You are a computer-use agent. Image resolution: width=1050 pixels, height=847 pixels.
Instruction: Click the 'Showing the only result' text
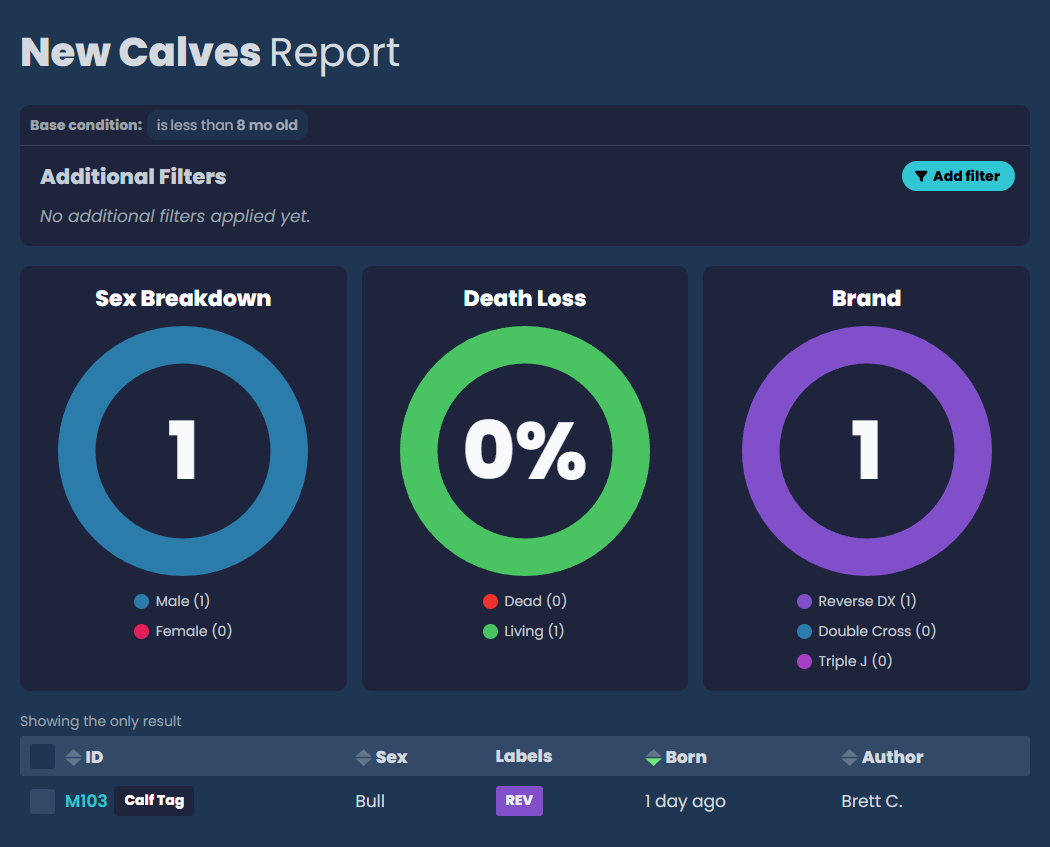100,721
